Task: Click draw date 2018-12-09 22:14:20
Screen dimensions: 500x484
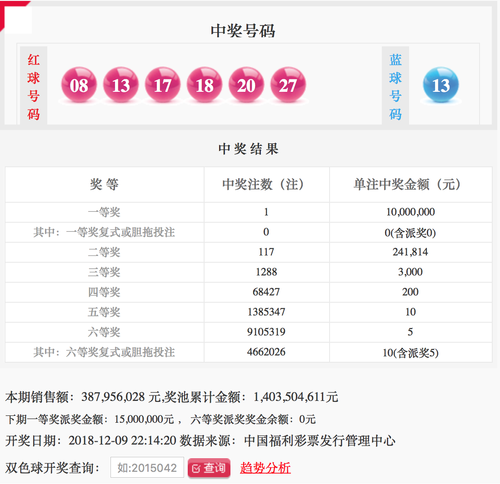Action: [x=122, y=441]
